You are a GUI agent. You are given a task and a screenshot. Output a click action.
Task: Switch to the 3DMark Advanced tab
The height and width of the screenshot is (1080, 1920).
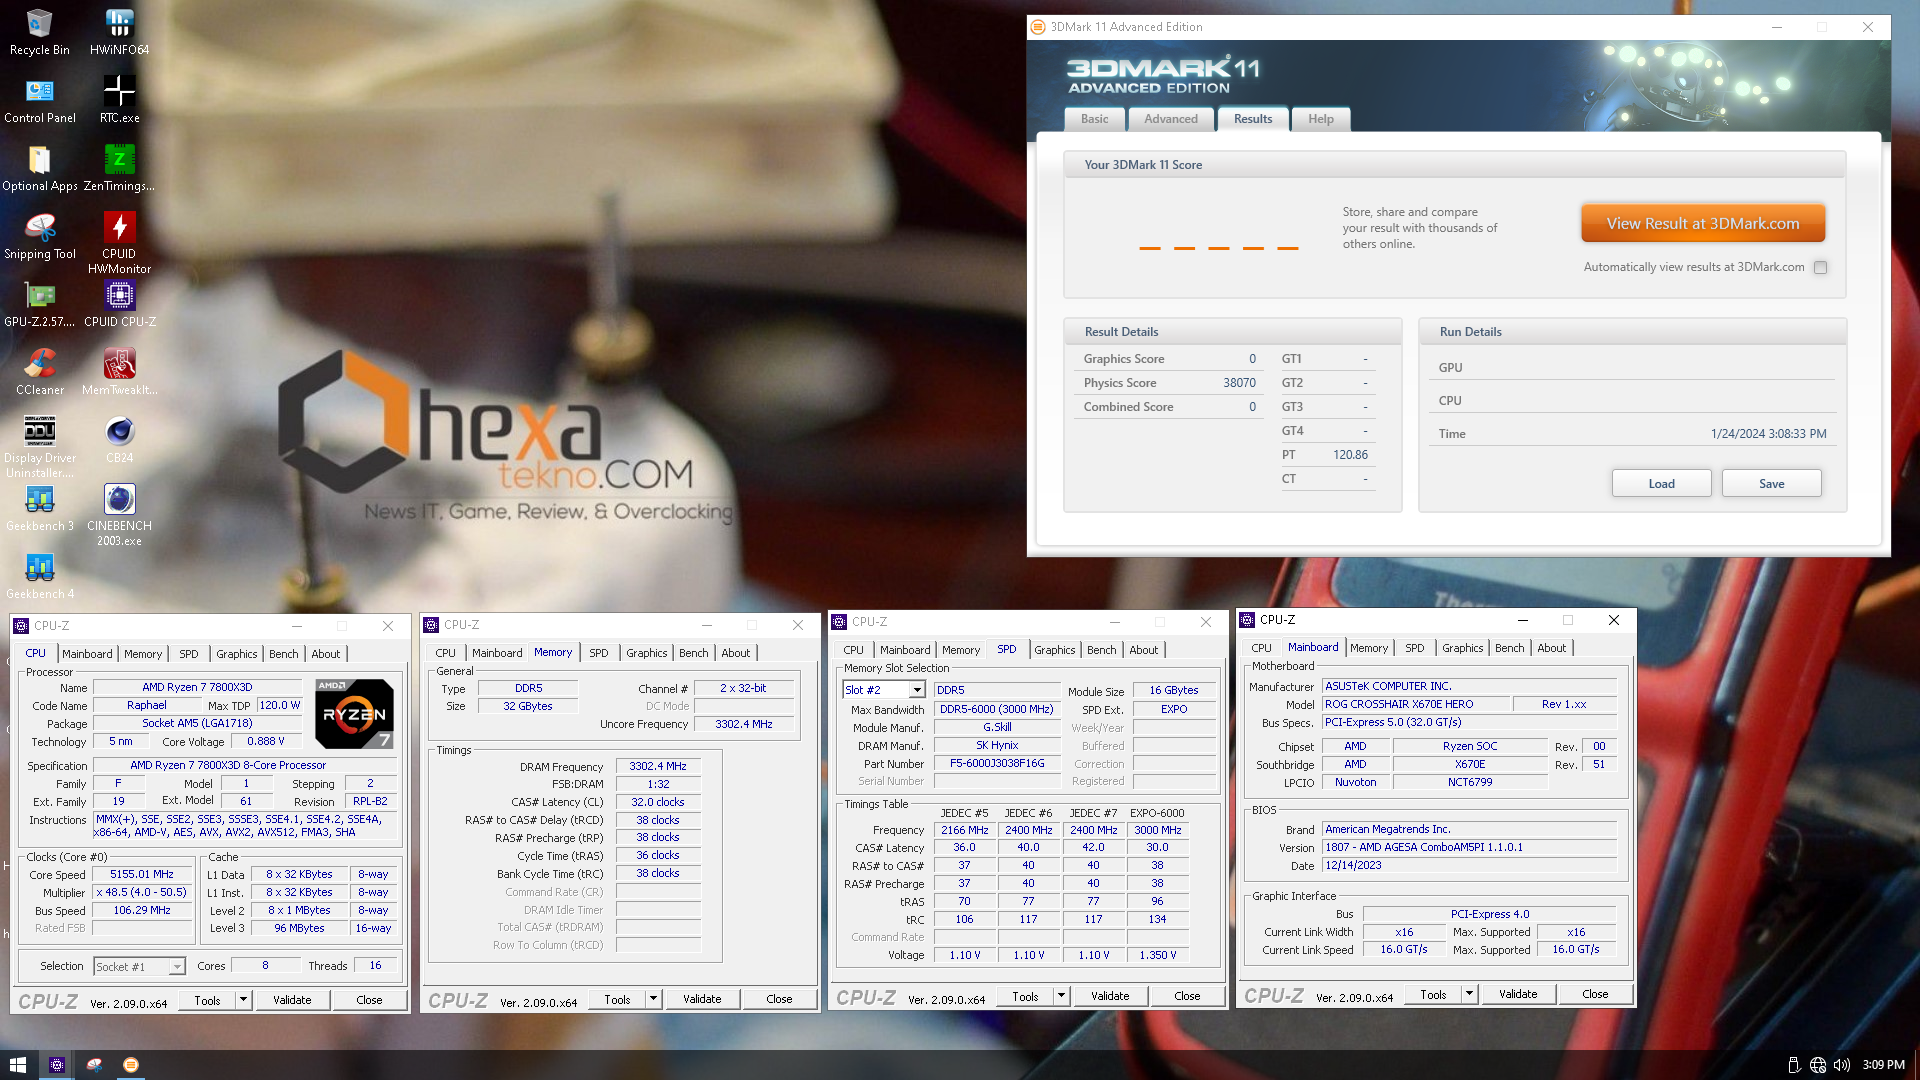click(x=1171, y=119)
